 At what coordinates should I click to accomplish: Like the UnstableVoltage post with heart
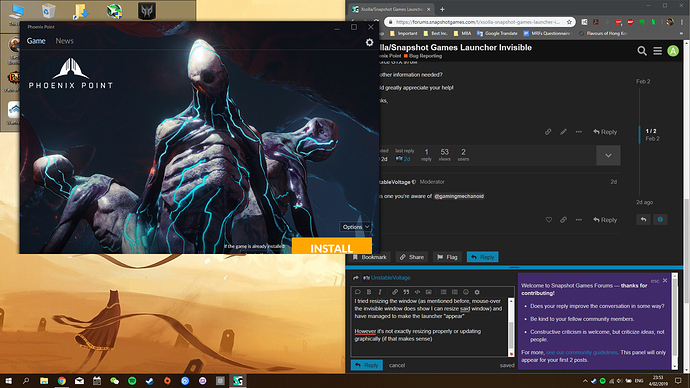(549, 220)
